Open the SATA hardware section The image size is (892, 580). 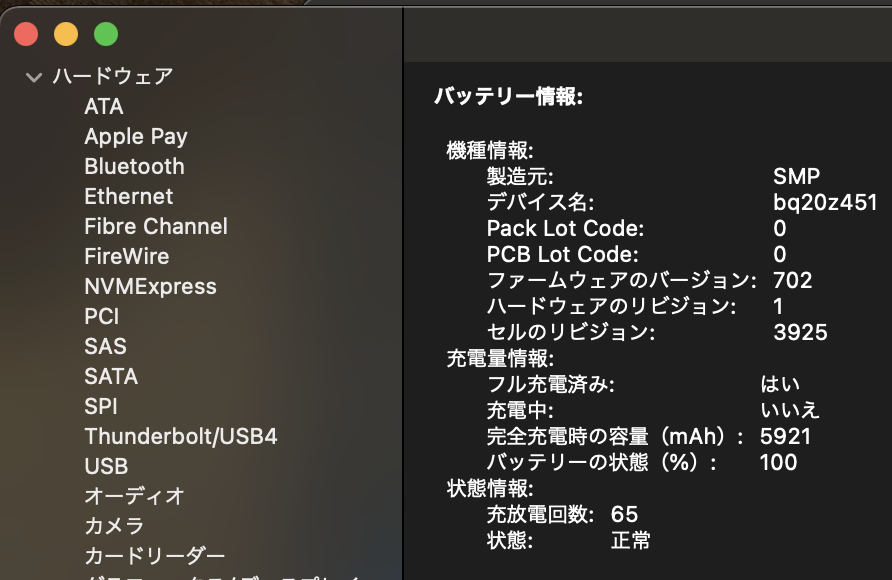(x=111, y=377)
